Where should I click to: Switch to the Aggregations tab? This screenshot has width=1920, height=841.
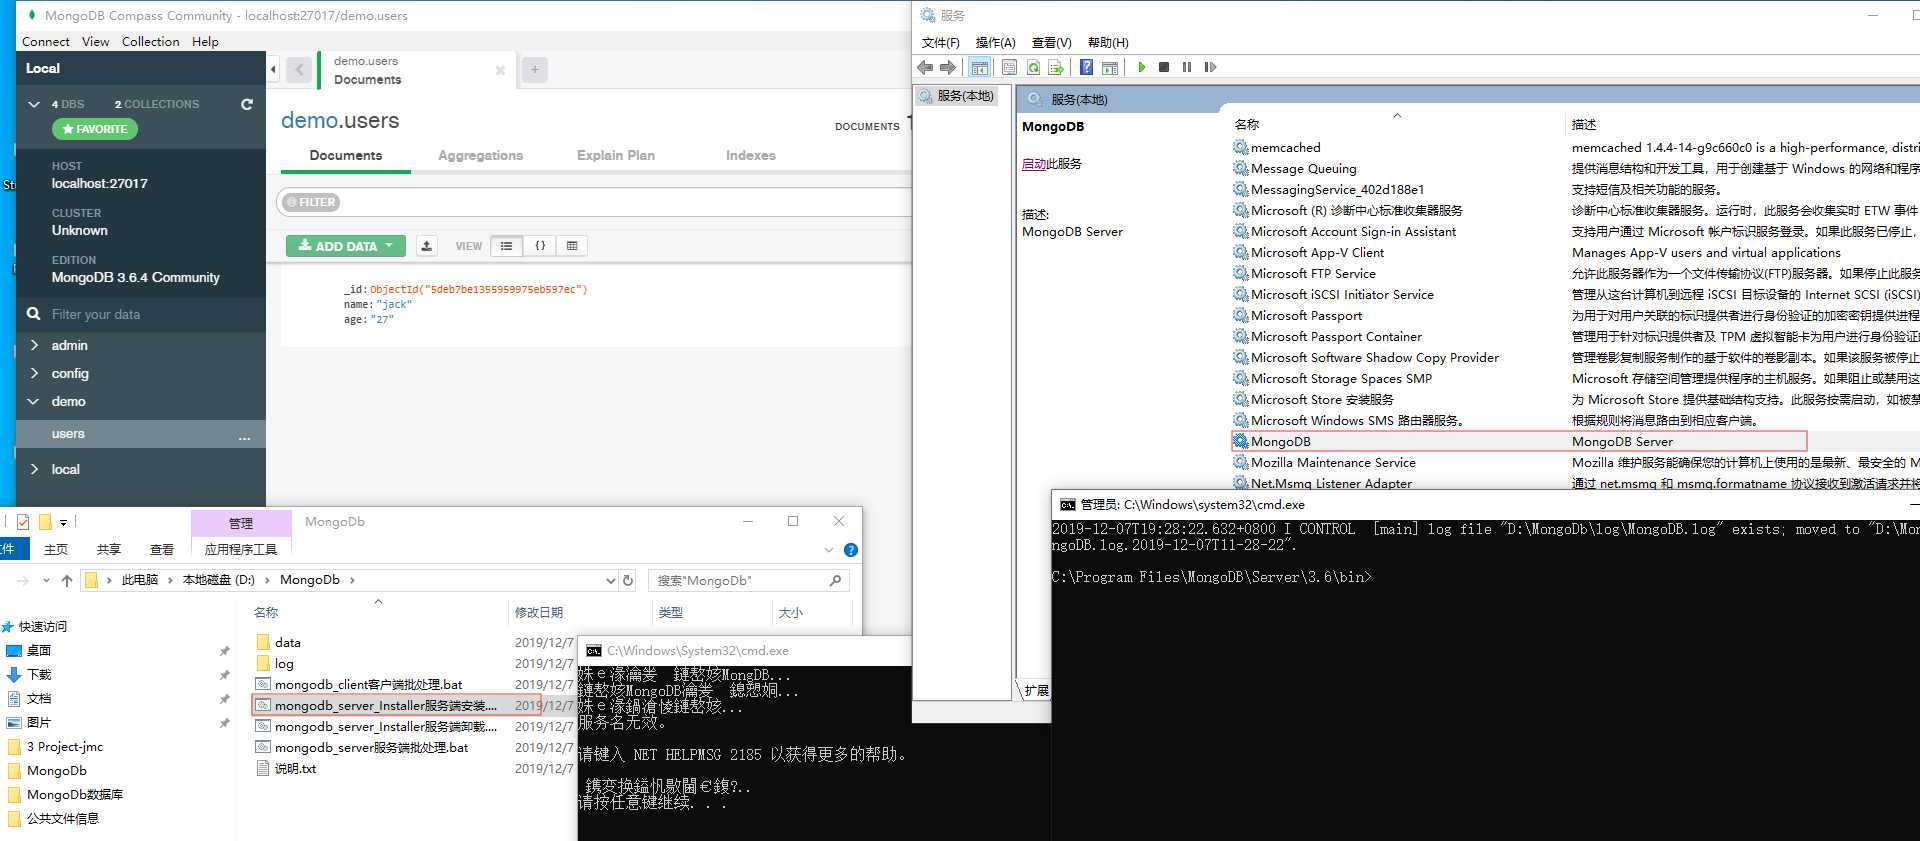point(480,155)
